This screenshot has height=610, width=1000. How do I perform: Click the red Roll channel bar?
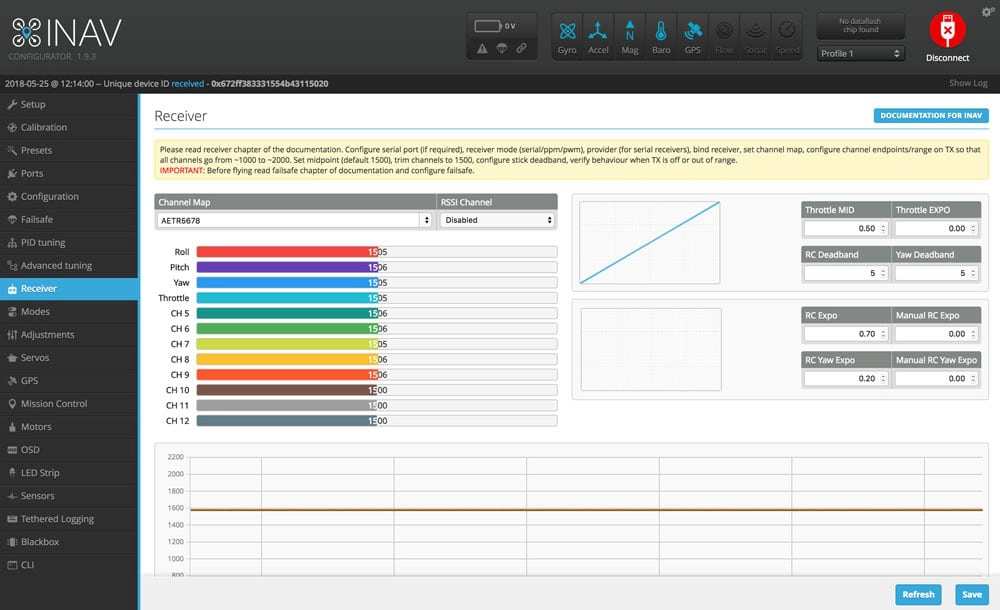[287, 252]
